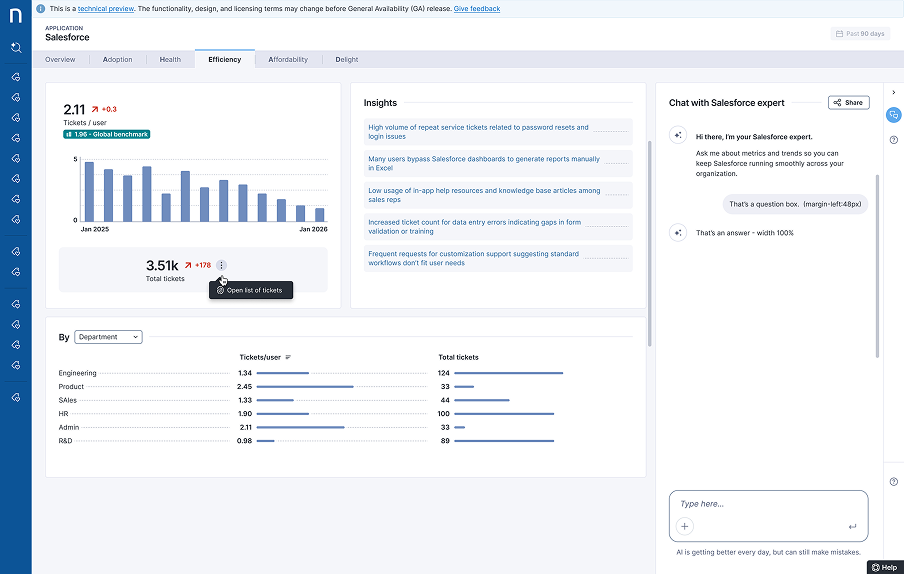
Task: Click the "Total tickets" column header
Action: [x=458, y=357]
